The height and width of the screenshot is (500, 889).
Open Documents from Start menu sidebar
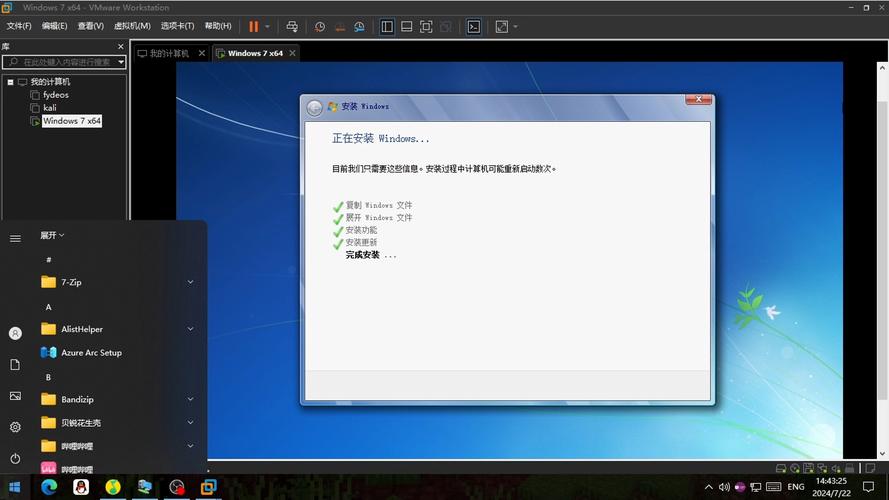tap(15, 365)
